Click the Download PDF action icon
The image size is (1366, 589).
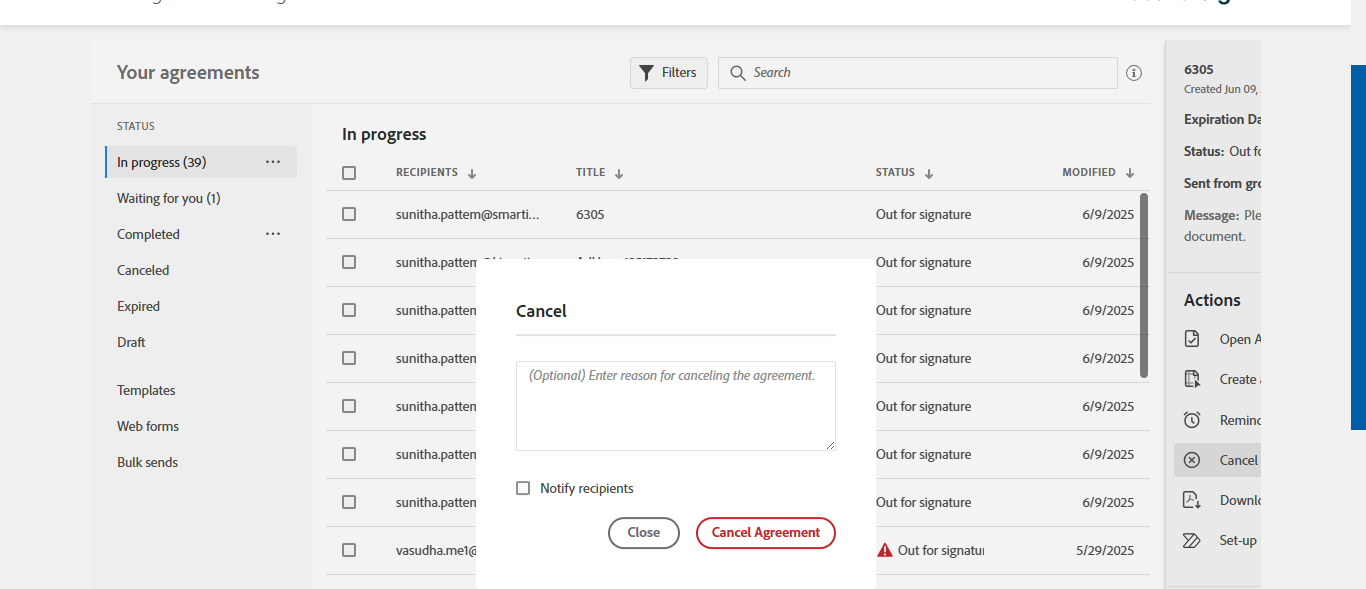tap(1192, 500)
